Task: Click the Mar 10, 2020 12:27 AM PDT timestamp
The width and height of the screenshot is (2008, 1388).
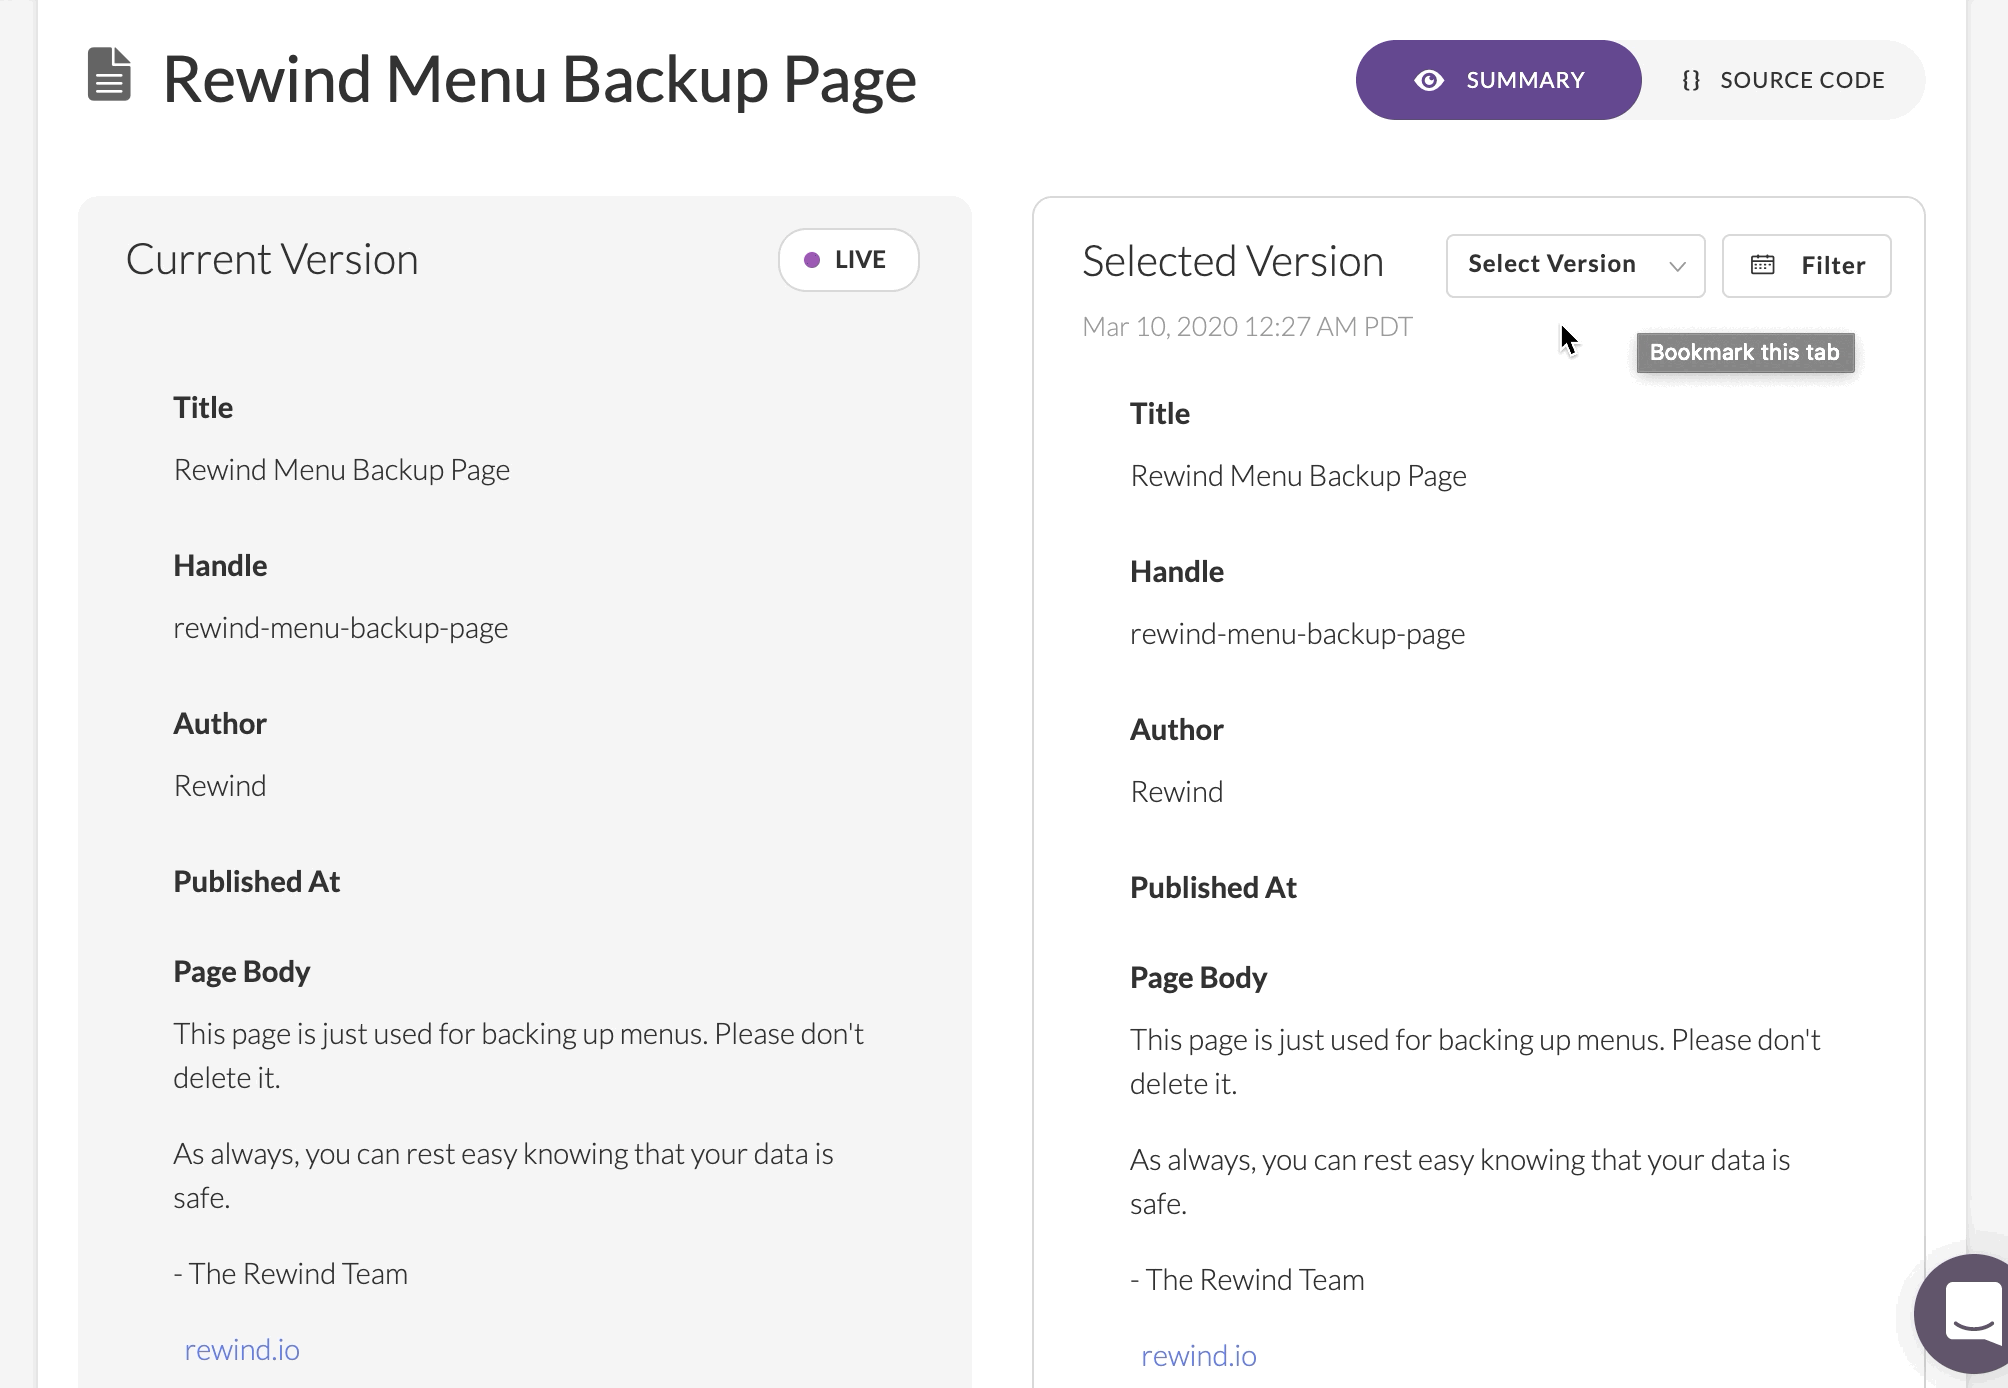Action: (1247, 327)
